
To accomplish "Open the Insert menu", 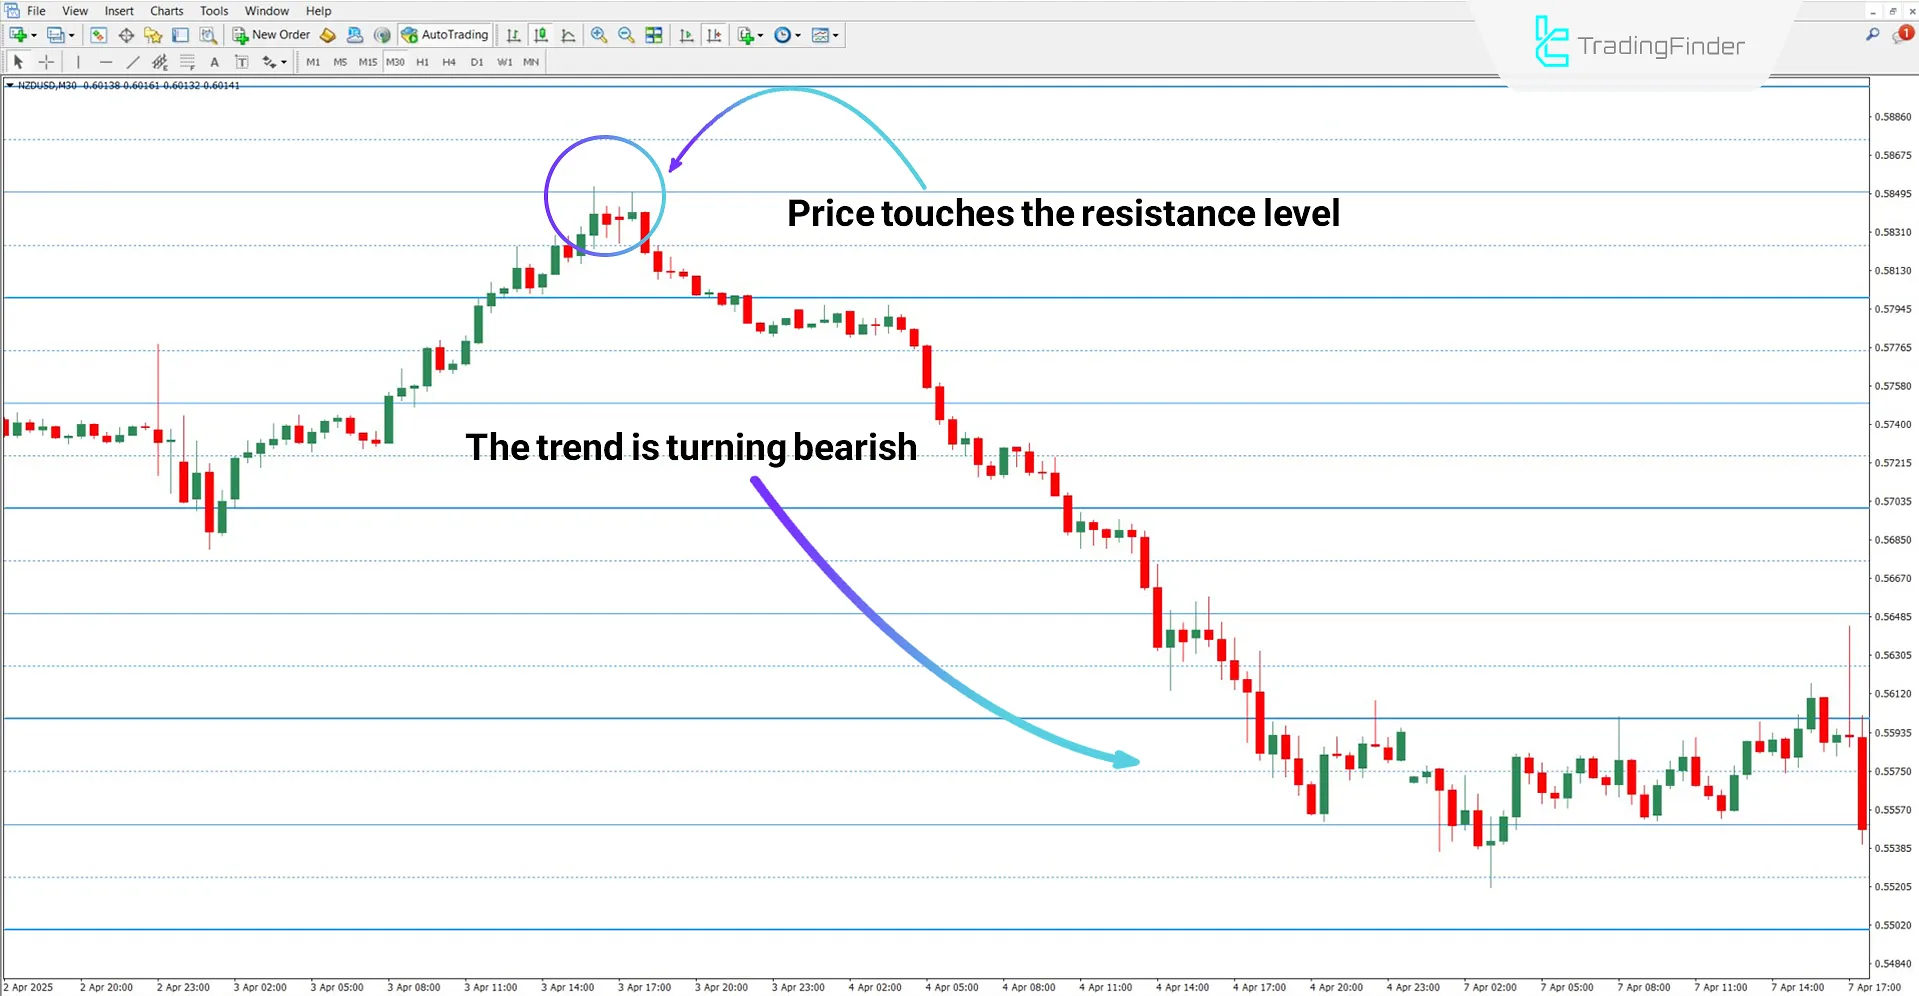I will tap(119, 11).
